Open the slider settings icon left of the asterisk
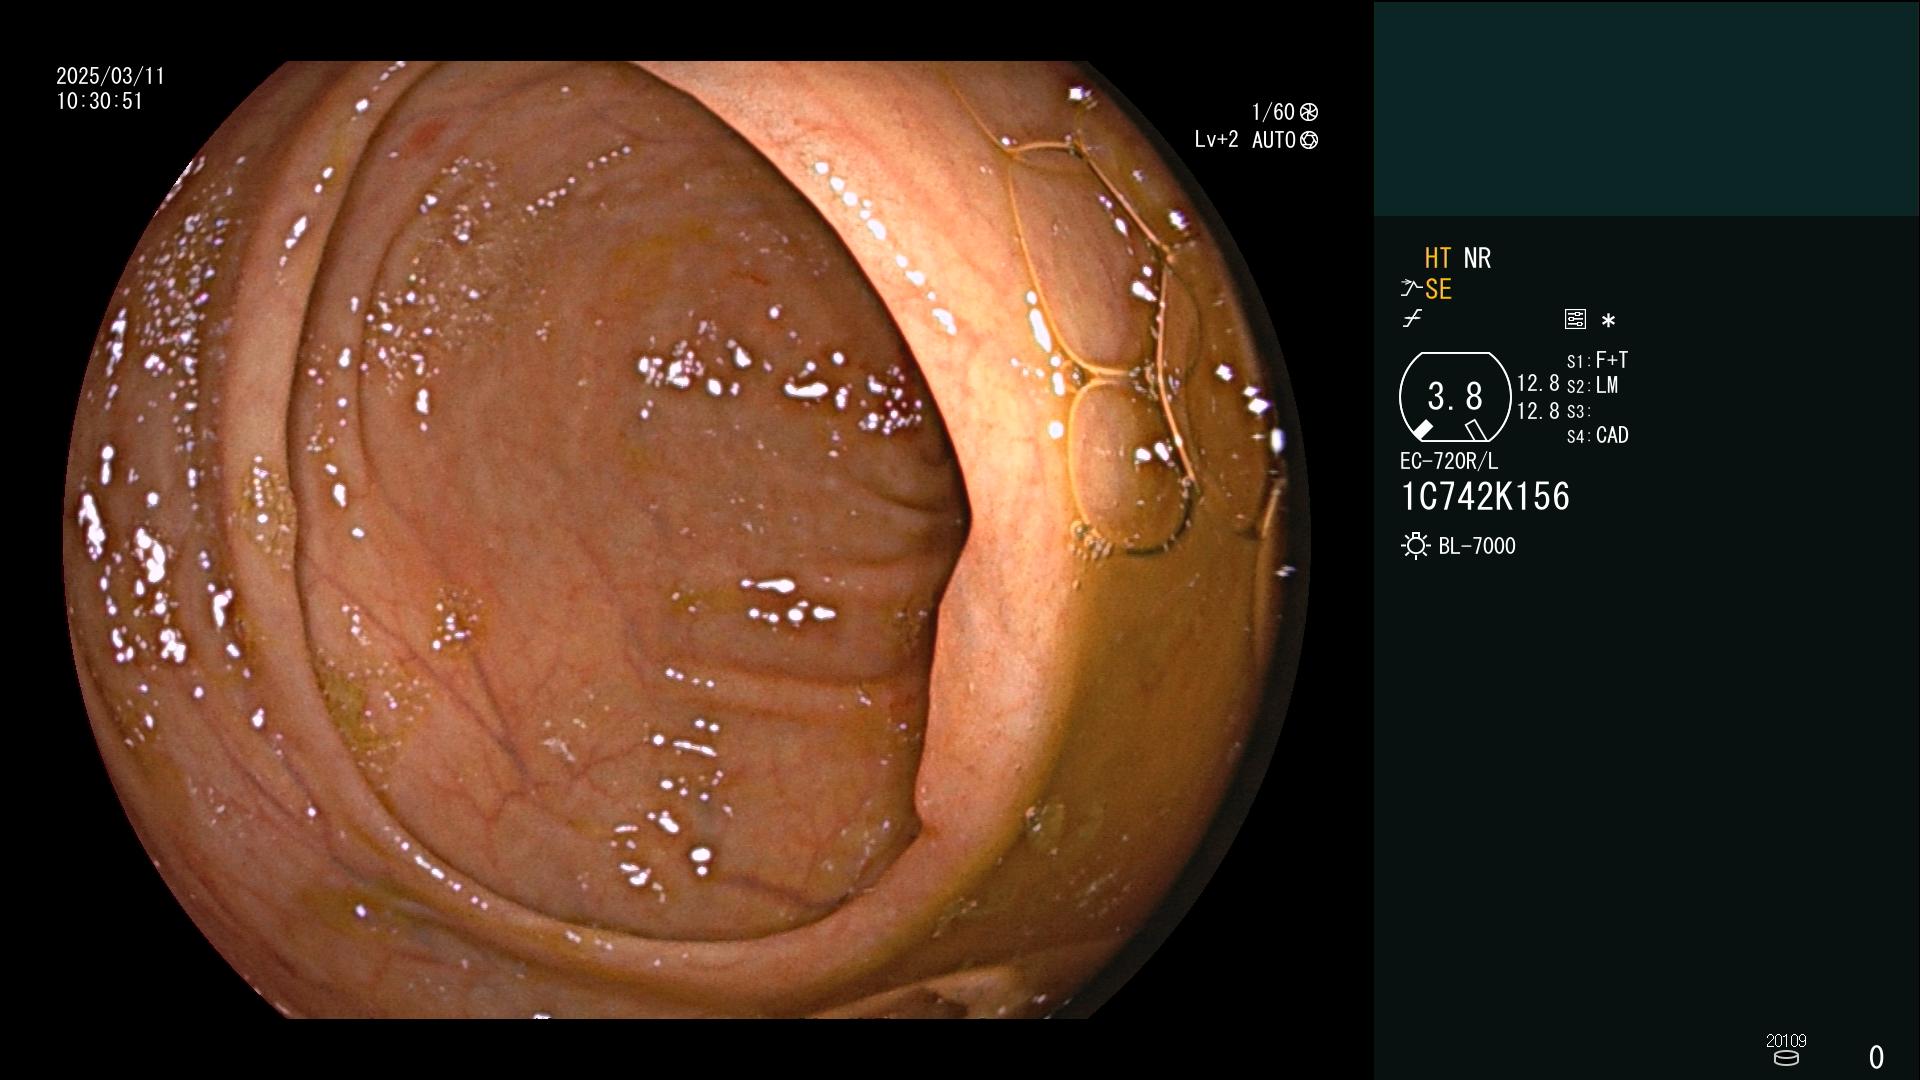Screen dimensions: 1920x1080 click(1575, 319)
